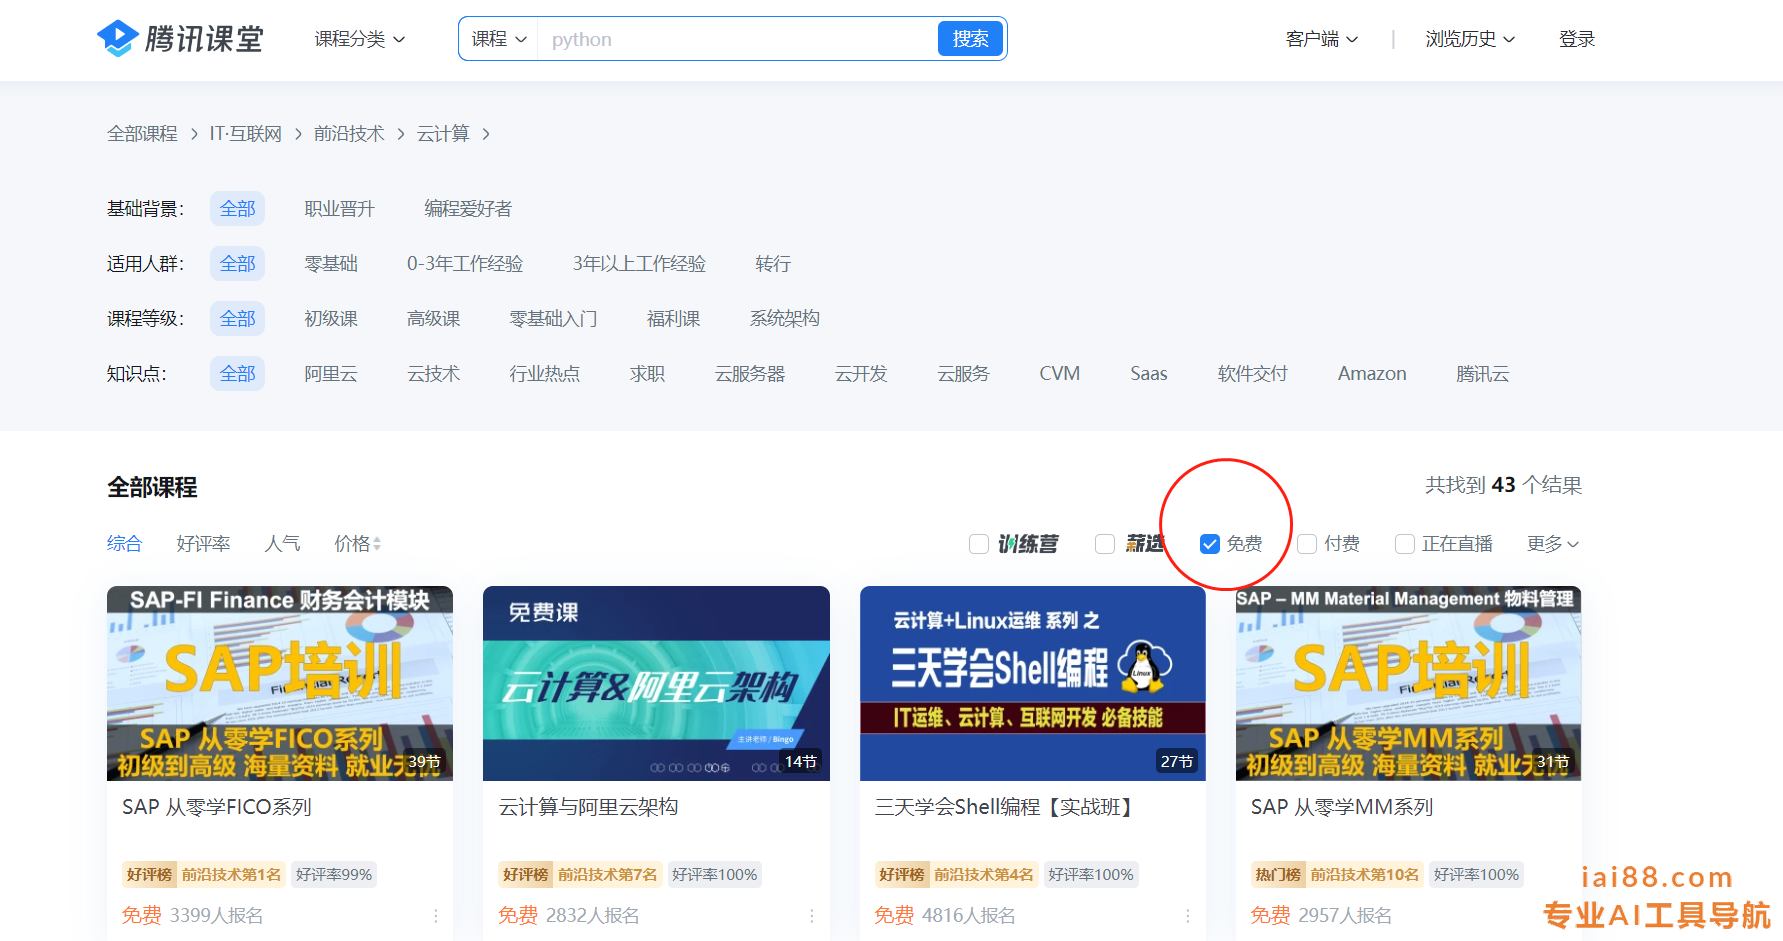Filter topic by 腾讯云
The height and width of the screenshot is (941, 1783).
click(x=1482, y=374)
